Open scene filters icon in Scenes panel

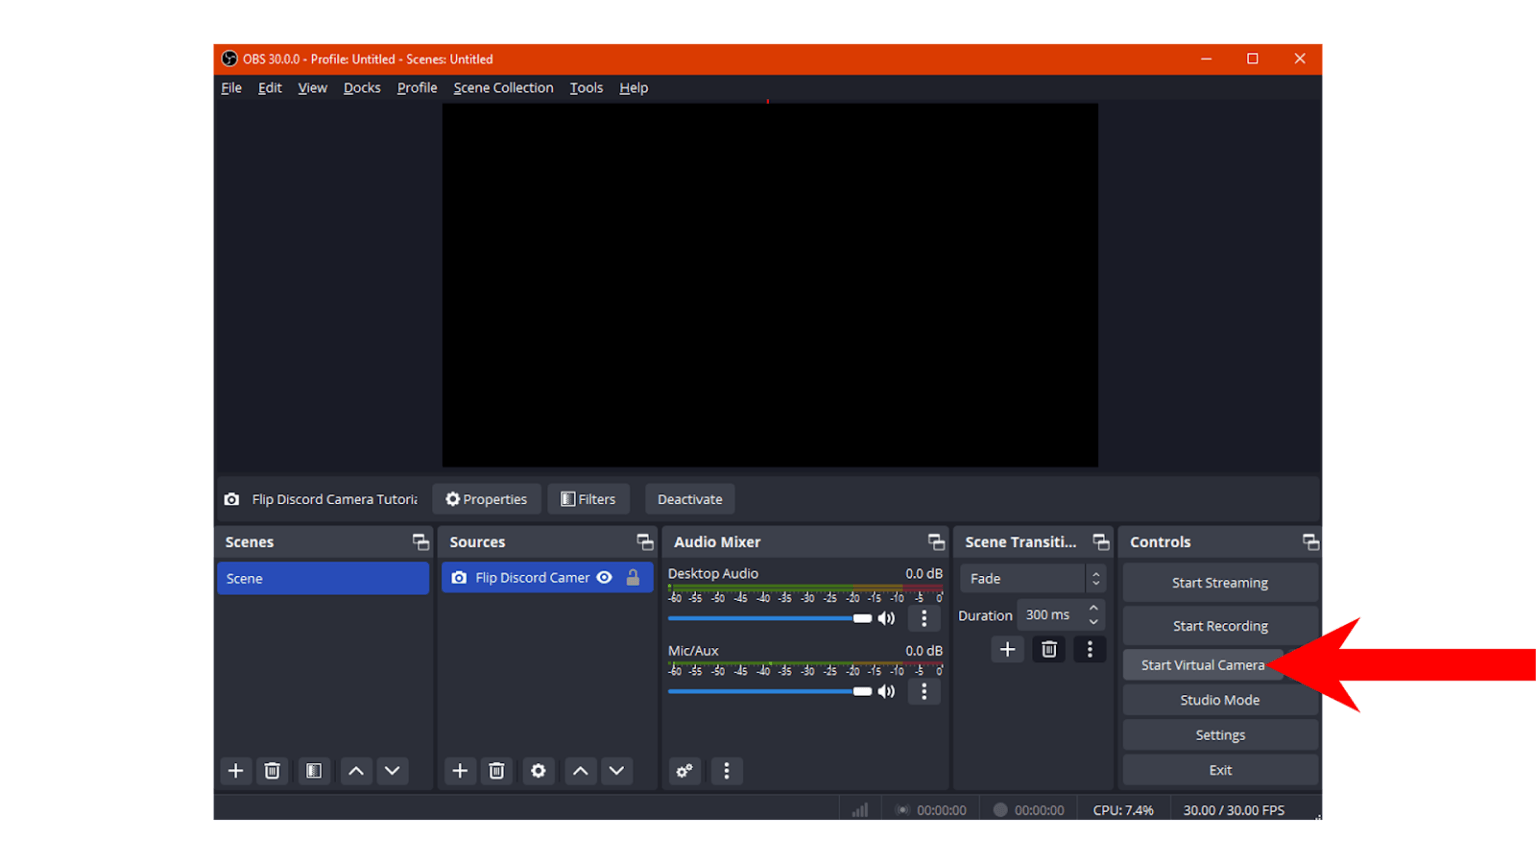(x=314, y=770)
